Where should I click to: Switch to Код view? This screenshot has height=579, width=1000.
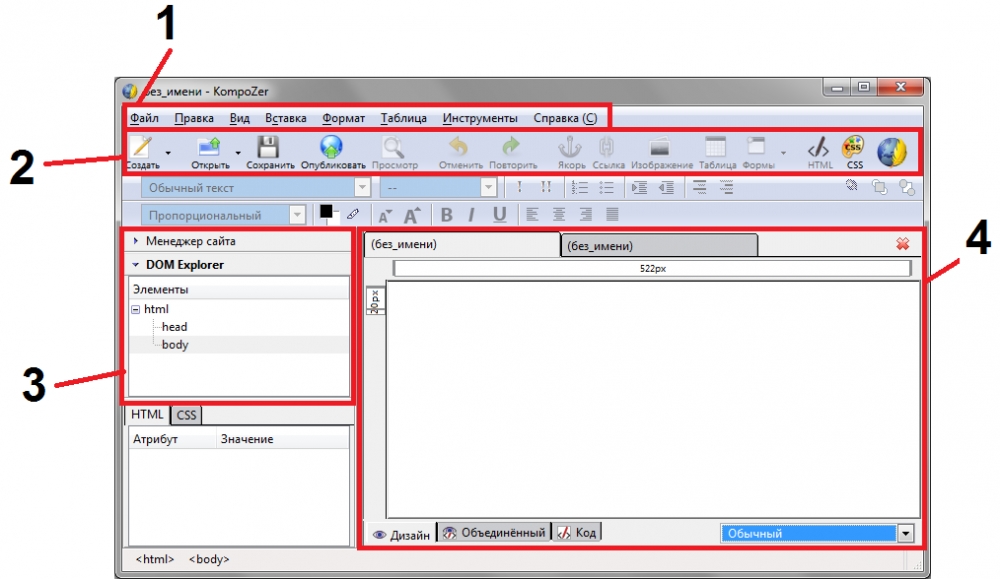pyautogui.click(x=577, y=532)
